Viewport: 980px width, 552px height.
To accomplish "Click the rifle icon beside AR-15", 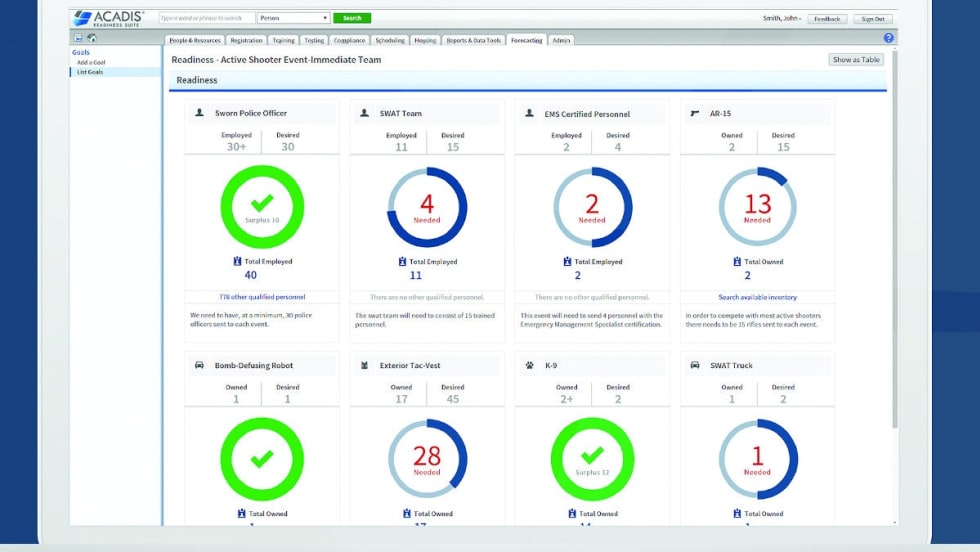I will pos(695,113).
